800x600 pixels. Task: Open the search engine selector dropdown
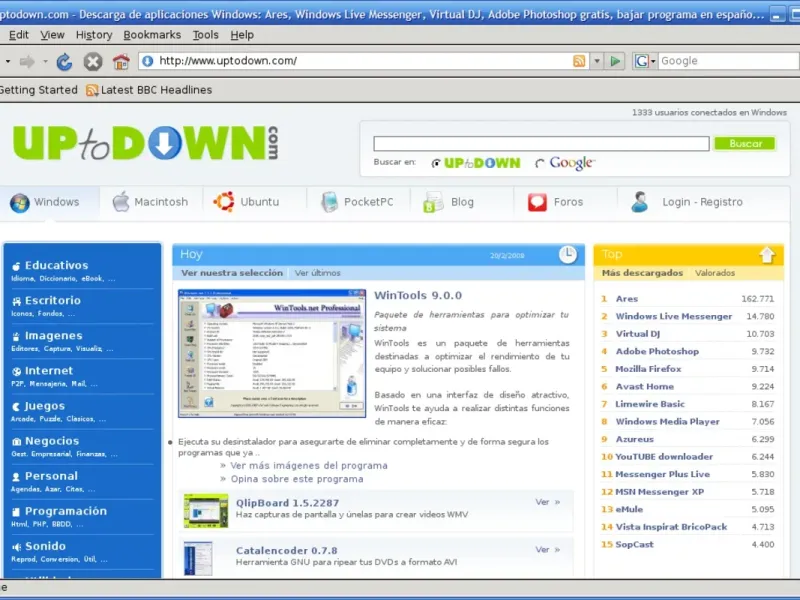pyautogui.click(x=653, y=62)
